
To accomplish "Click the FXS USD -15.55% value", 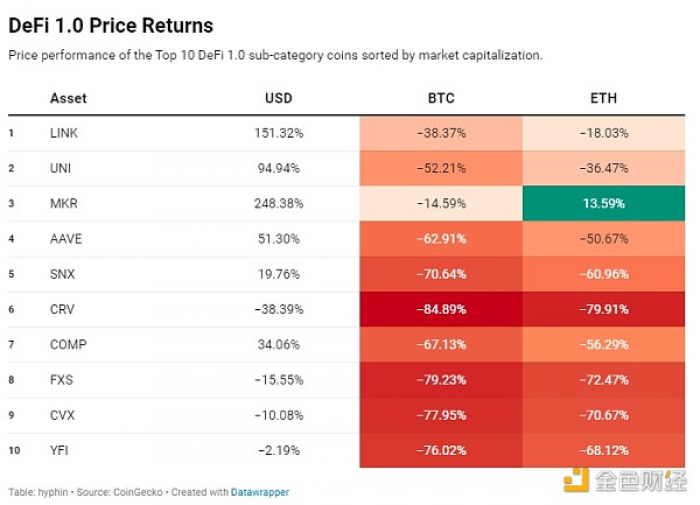I will click(279, 380).
